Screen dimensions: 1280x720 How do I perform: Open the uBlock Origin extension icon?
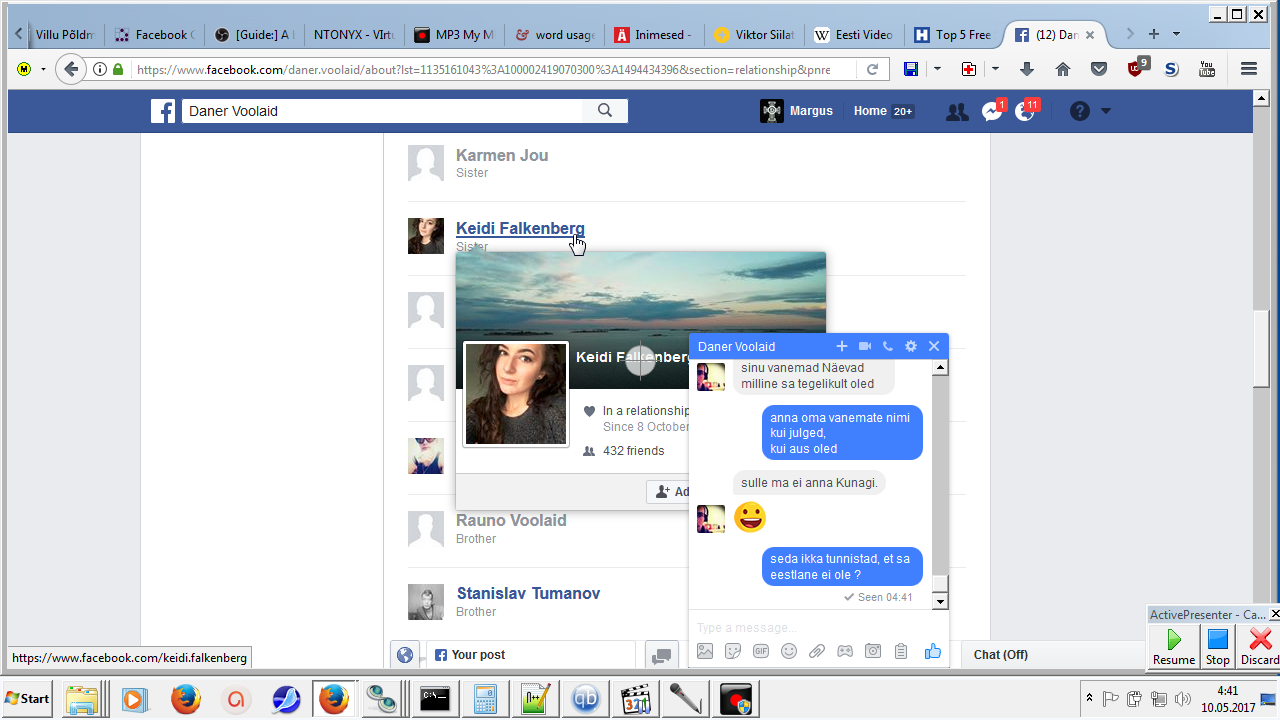click(x=1137, y=67)
